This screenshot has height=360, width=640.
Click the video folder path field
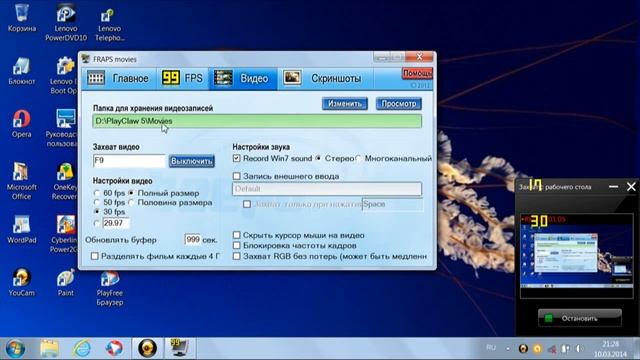tap(257, 121)
